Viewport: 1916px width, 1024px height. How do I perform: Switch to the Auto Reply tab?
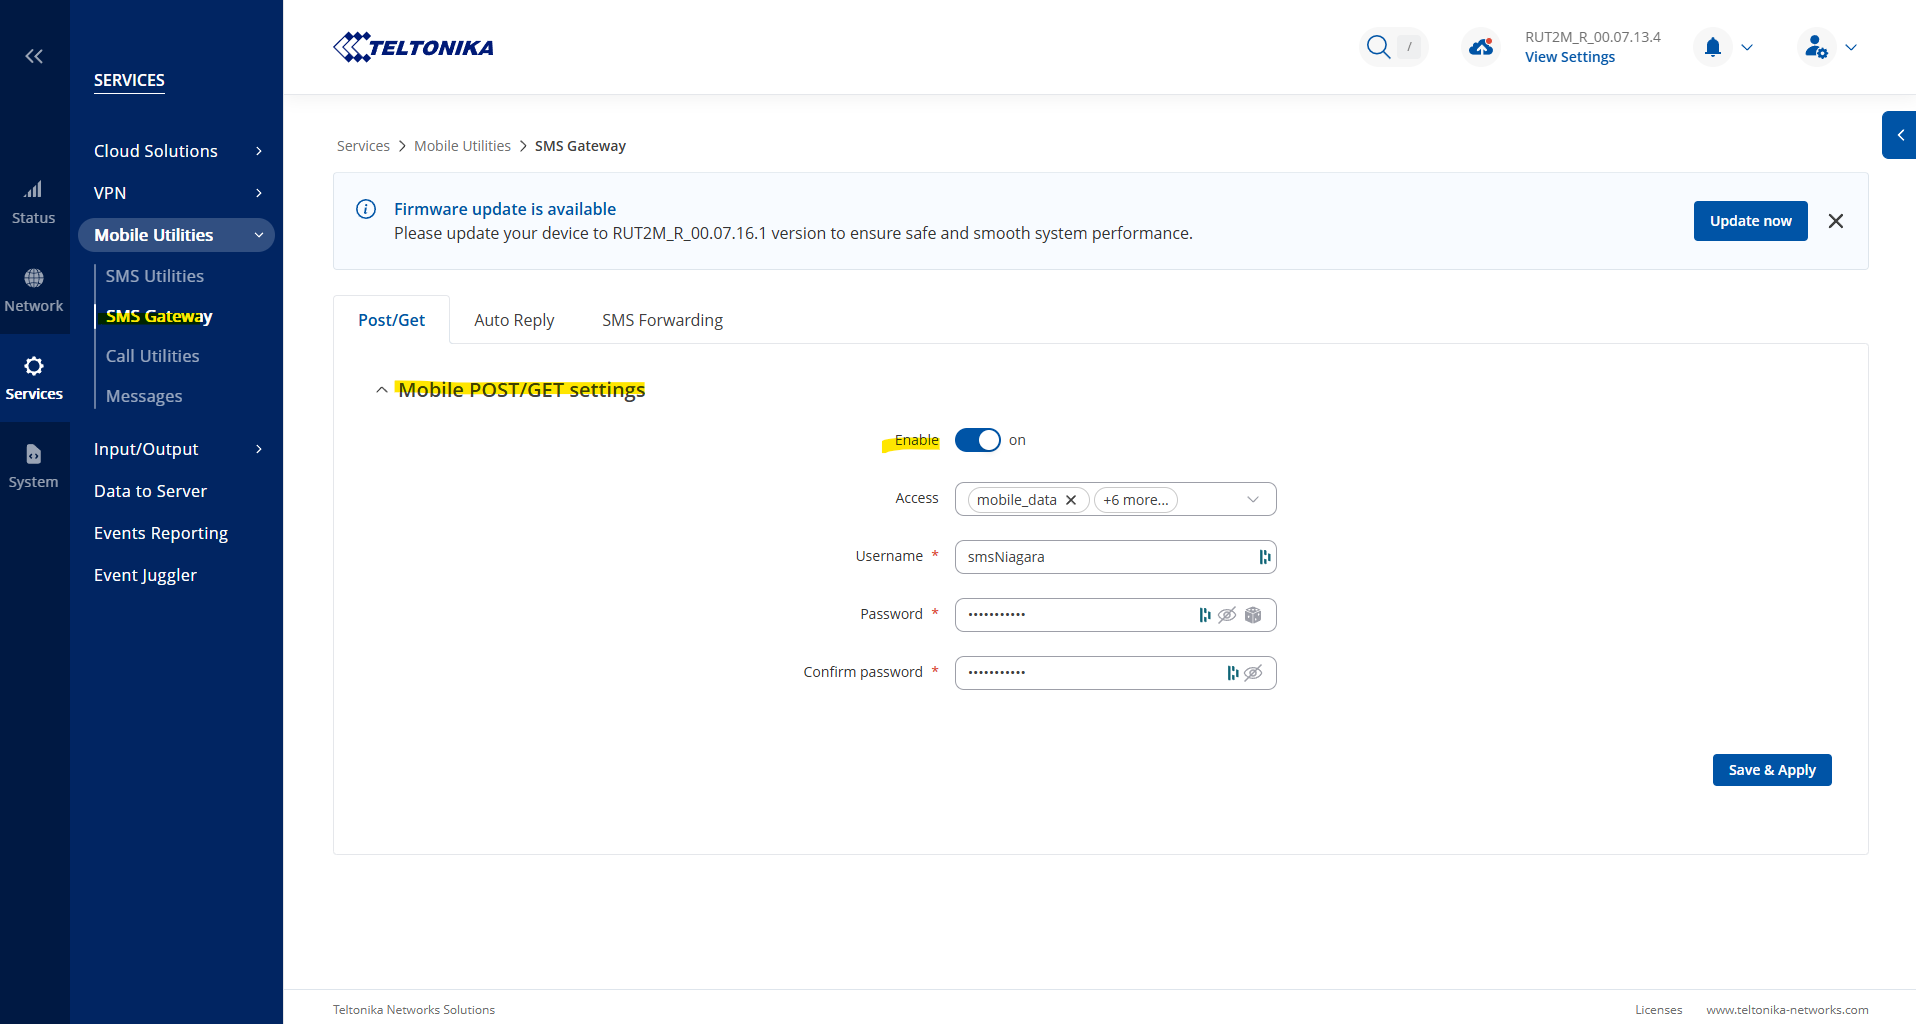(514, 320)
